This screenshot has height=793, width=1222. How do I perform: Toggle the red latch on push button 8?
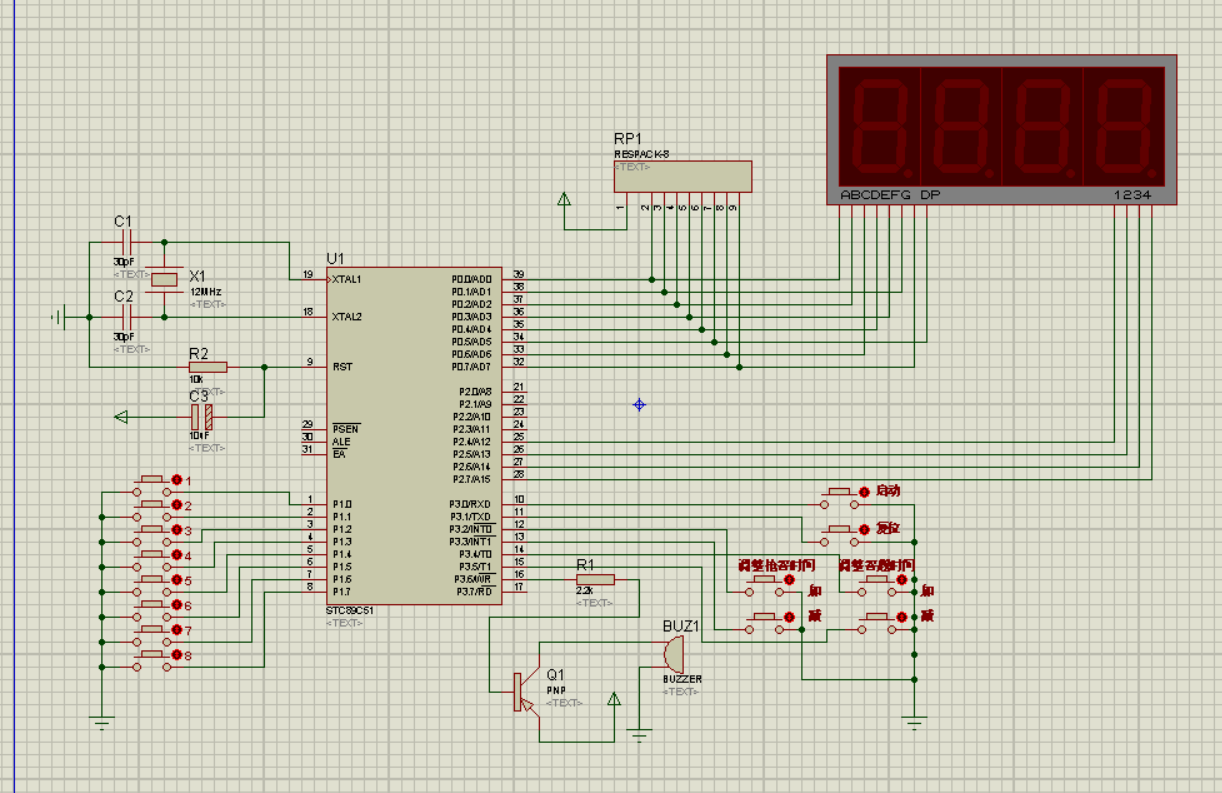click(177, 655)
